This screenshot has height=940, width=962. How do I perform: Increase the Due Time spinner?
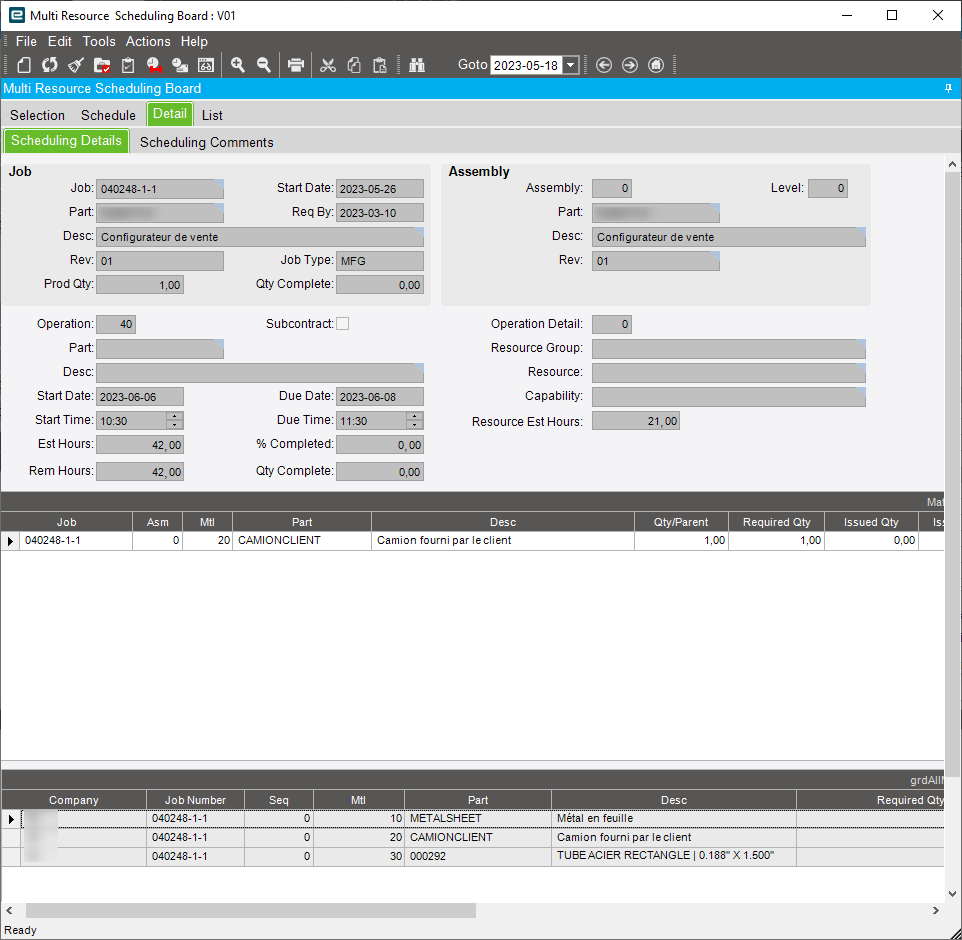click(x=415, y=416)
